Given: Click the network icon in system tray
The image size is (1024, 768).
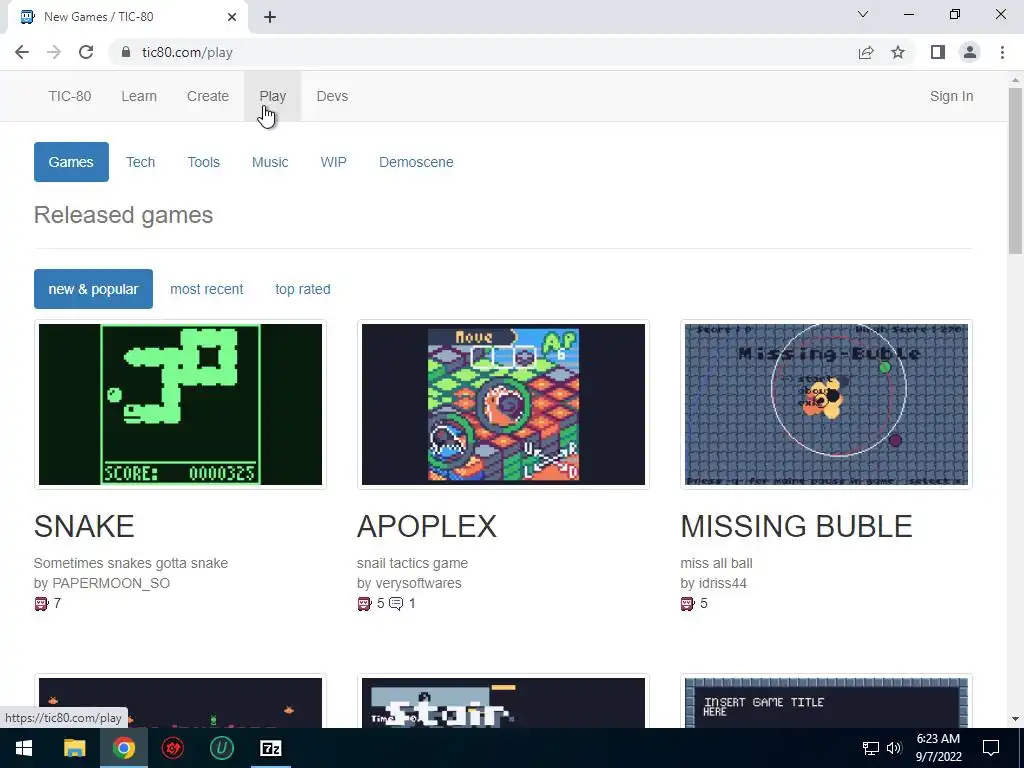Looking at the screenshot, I should pos(871,748).
